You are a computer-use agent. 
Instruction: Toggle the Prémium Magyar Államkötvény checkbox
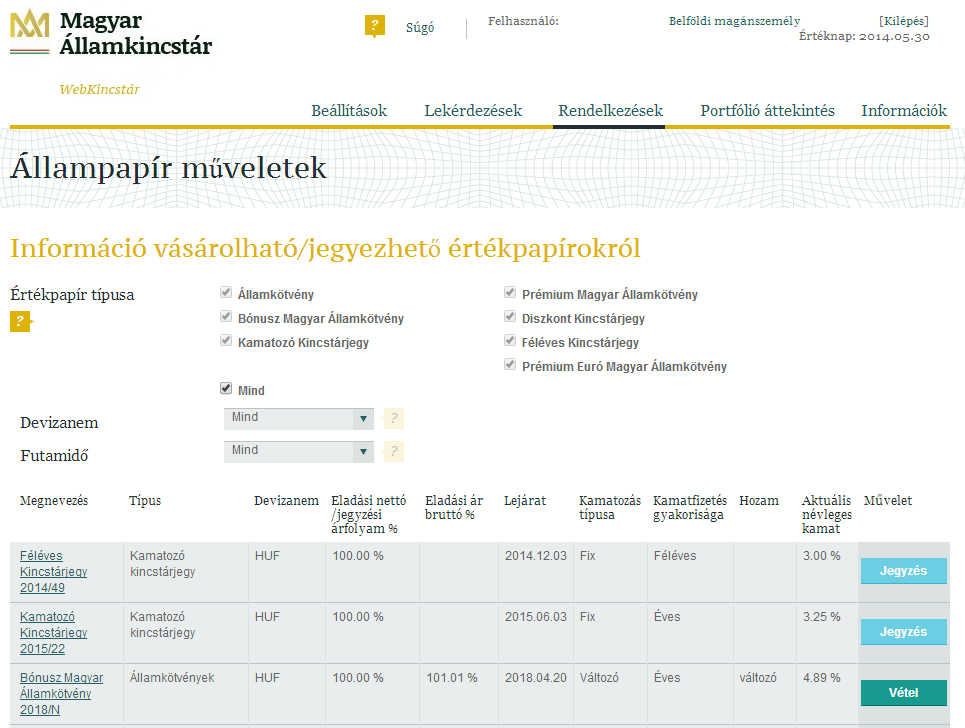[510, 292]
